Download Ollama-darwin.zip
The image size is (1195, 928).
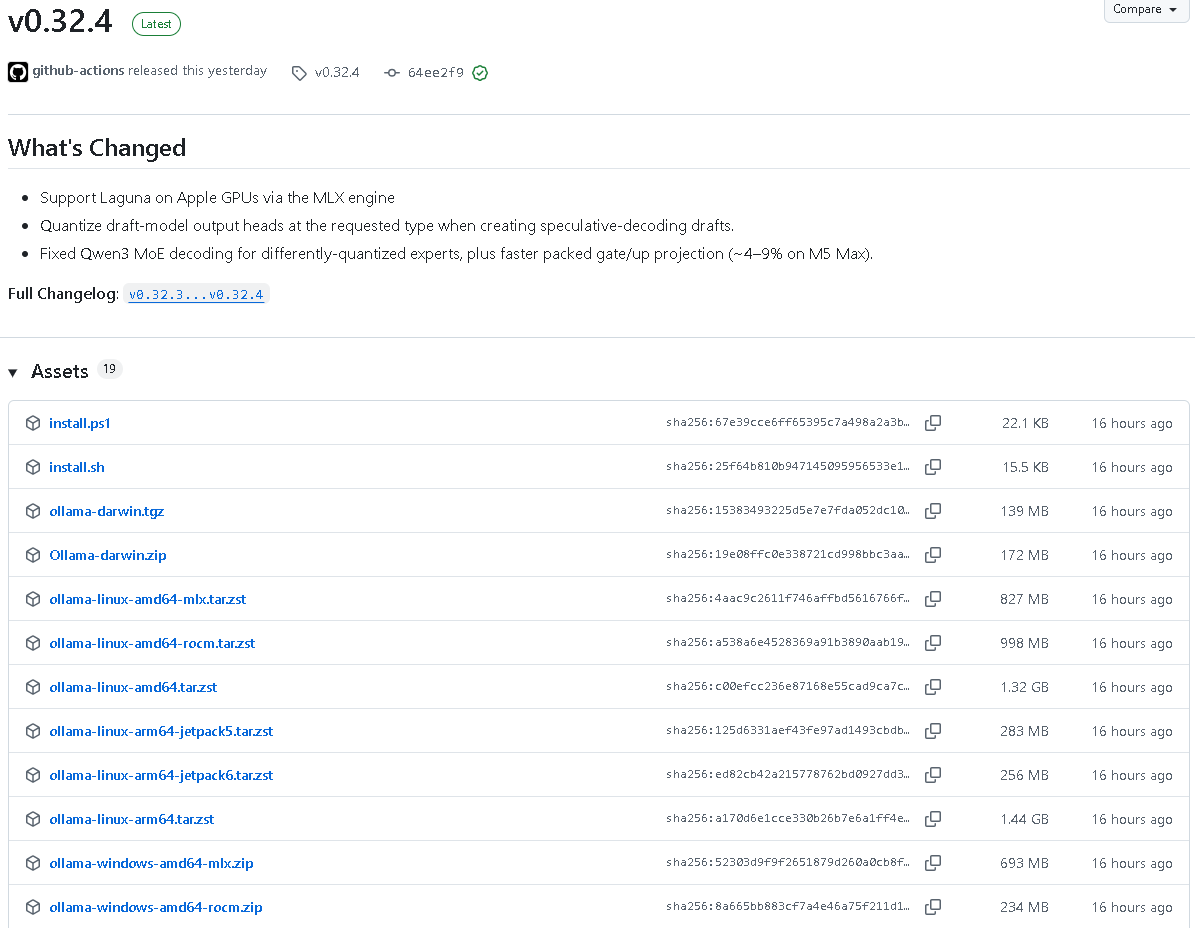(107, 555)
